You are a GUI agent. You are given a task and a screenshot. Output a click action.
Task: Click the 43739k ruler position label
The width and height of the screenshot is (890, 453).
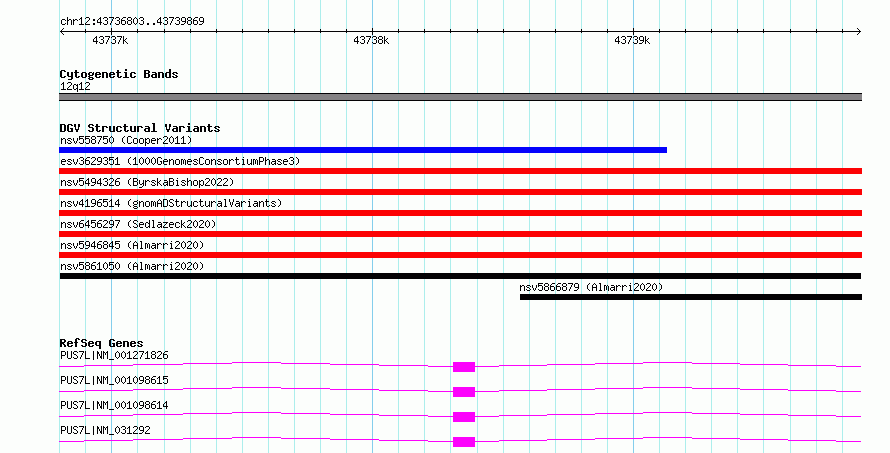[632, 41]
